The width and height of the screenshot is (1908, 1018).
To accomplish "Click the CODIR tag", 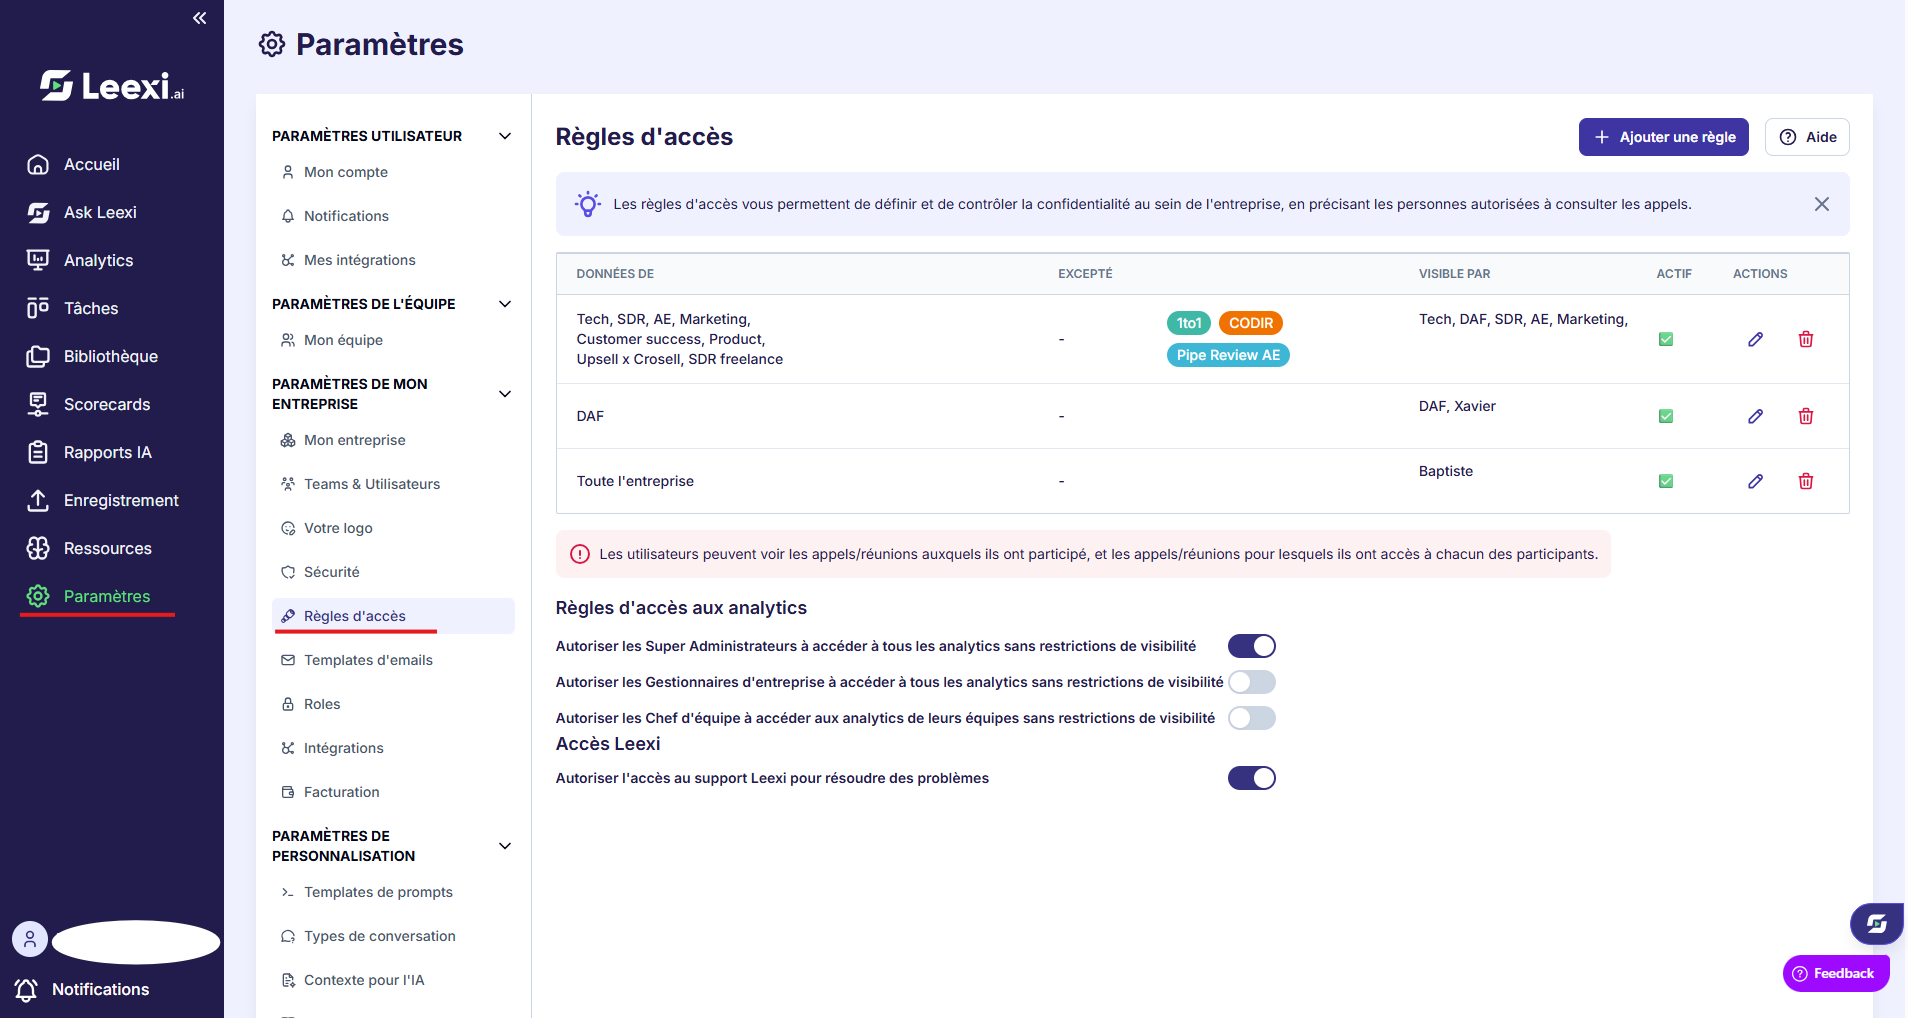I will tap(1251, 323).
